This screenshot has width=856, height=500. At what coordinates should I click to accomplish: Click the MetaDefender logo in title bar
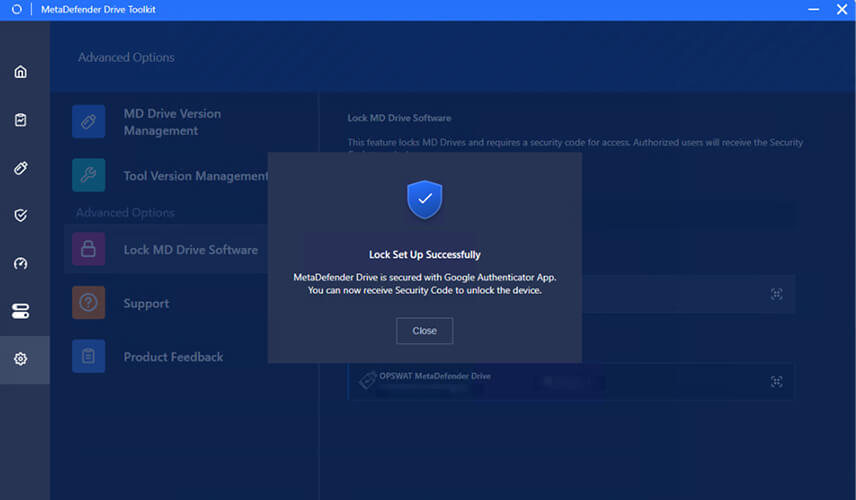click(17, 9)
